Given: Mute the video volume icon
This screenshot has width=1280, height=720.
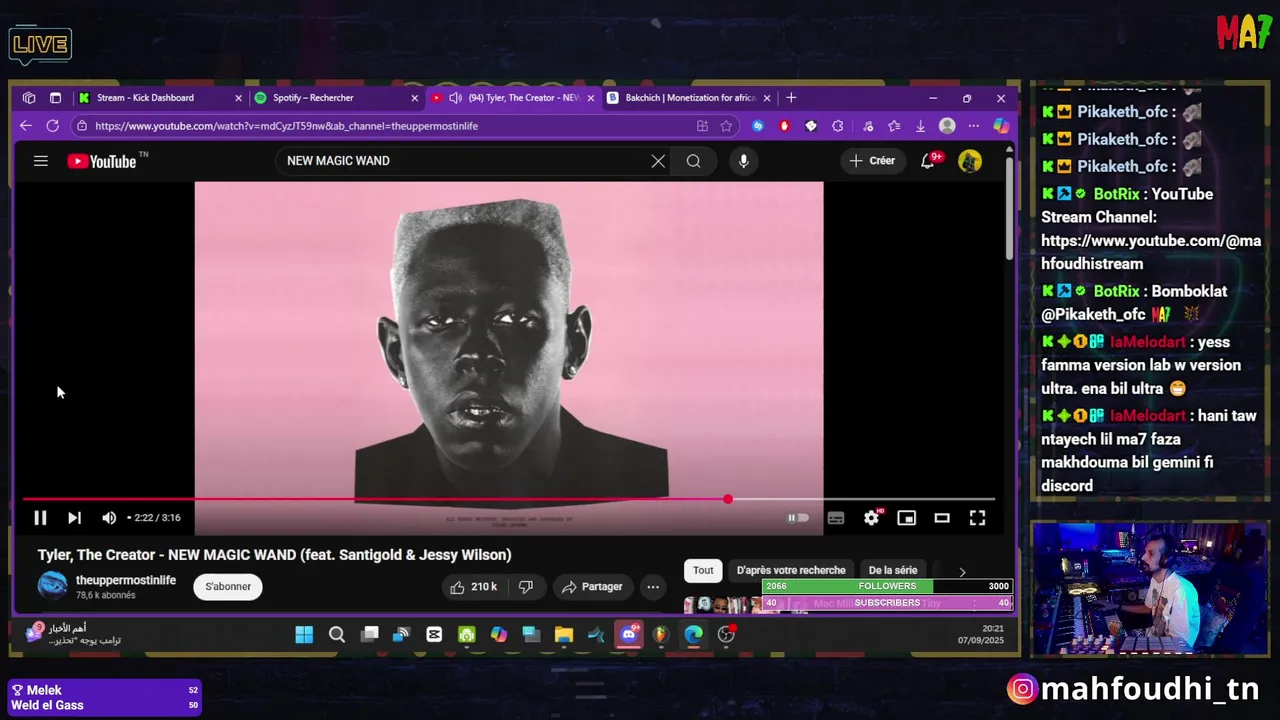Looking at the screenshot, I should [x=109, y=518].
